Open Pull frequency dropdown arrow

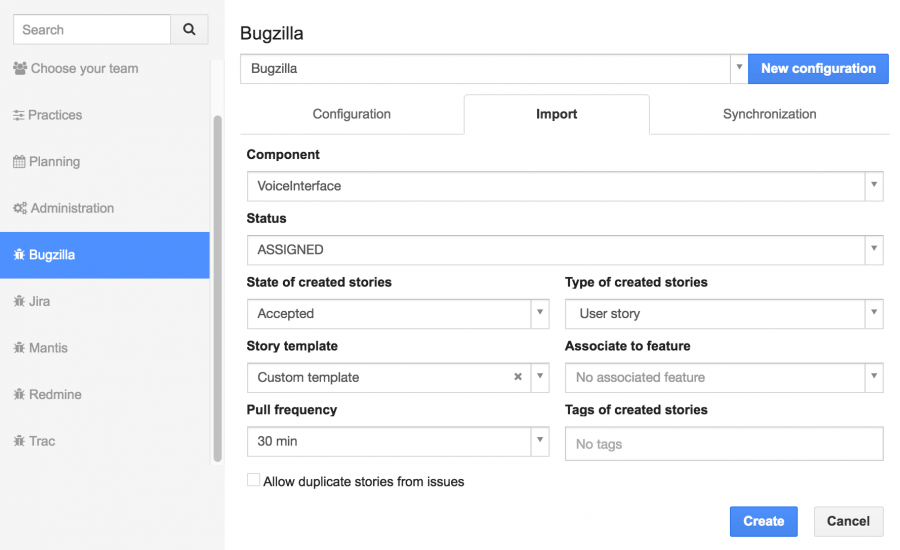click(x=540, y=440)
